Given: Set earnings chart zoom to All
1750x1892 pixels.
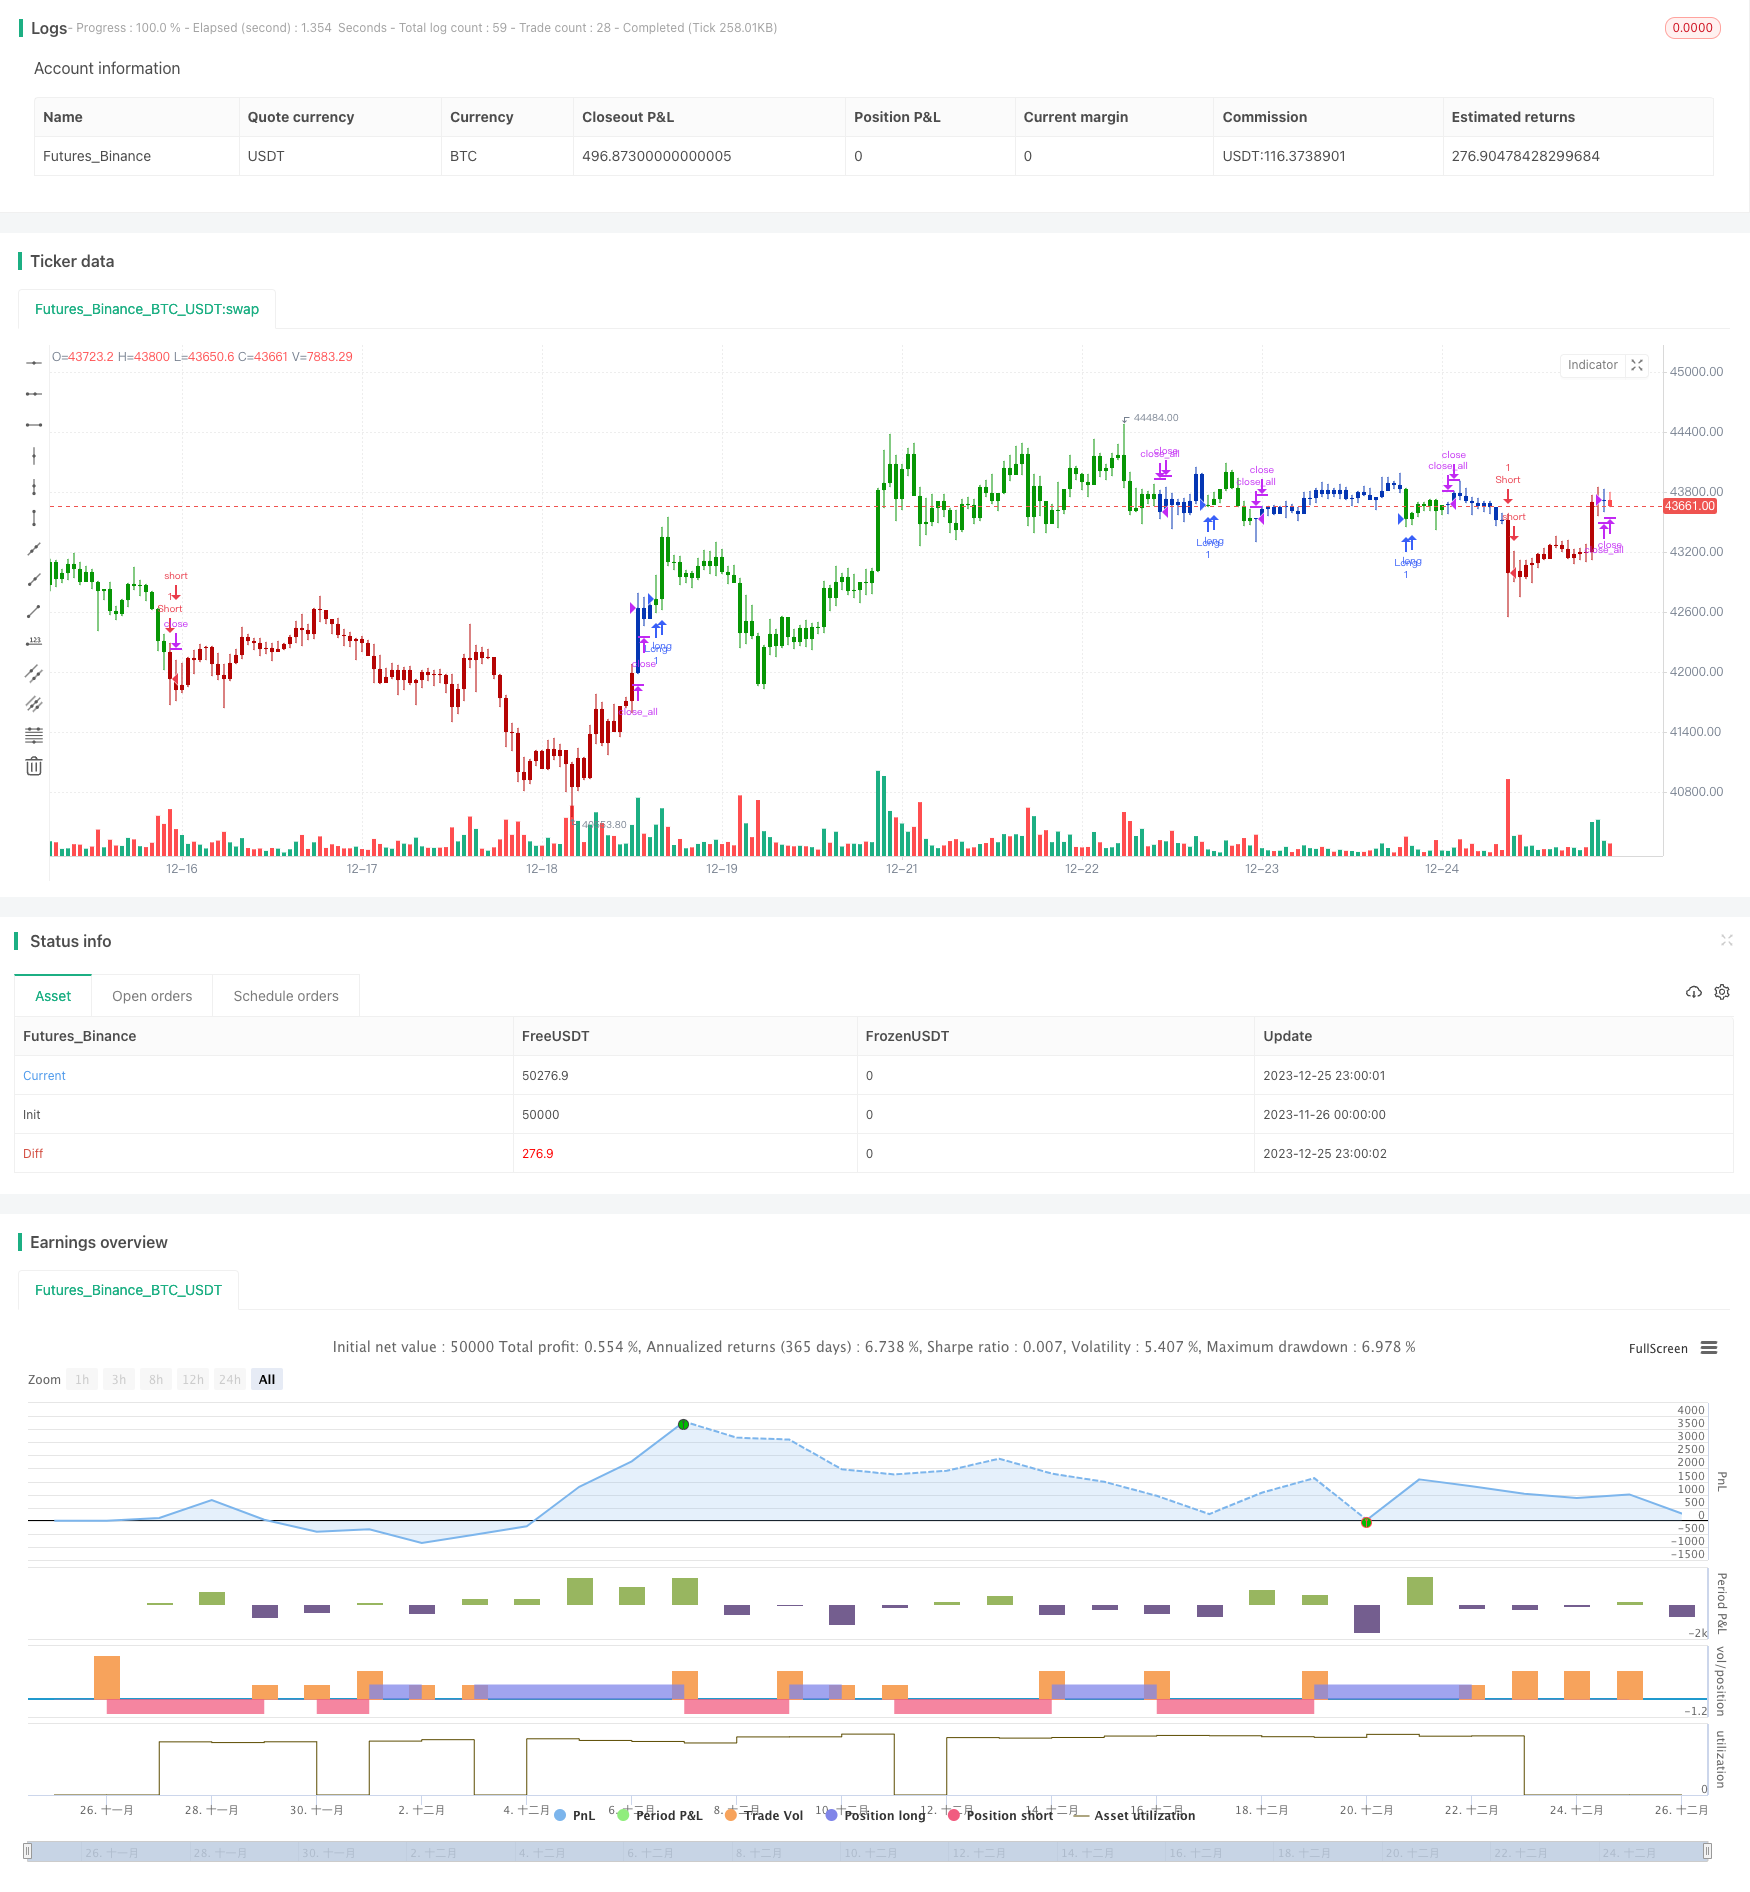Looking at the screenshot, I should [x=267, y=1379].
